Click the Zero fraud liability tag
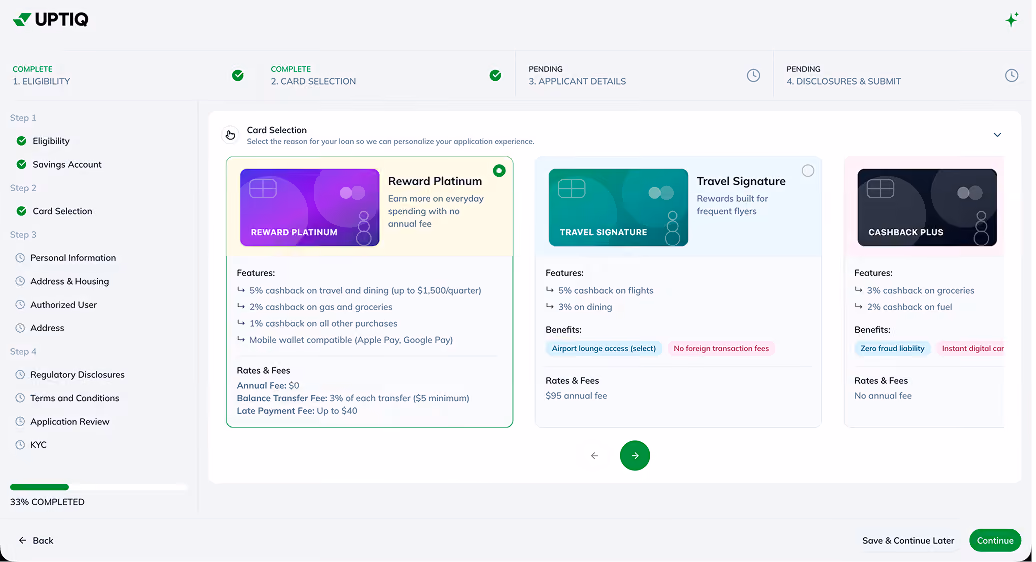The width and height of the screenshot is (1036, 562). (892, 349)
